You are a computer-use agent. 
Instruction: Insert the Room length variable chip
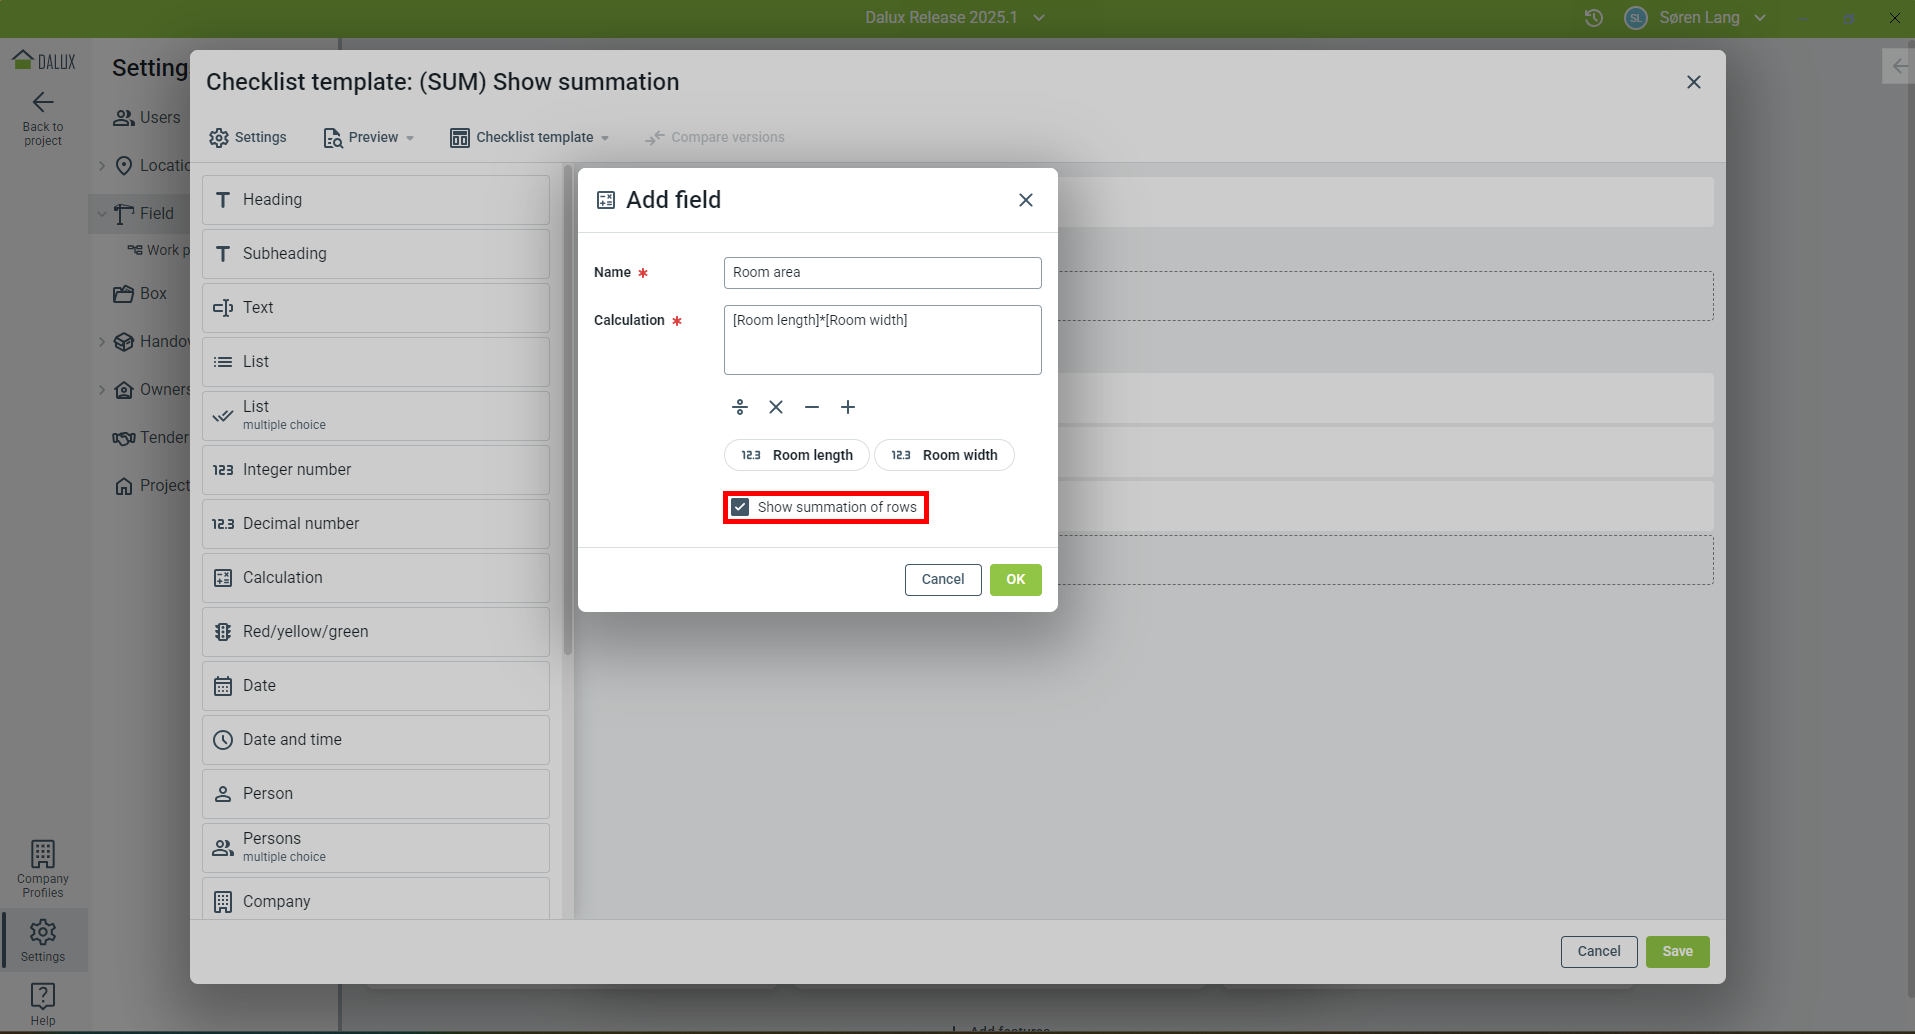[797, 455]
